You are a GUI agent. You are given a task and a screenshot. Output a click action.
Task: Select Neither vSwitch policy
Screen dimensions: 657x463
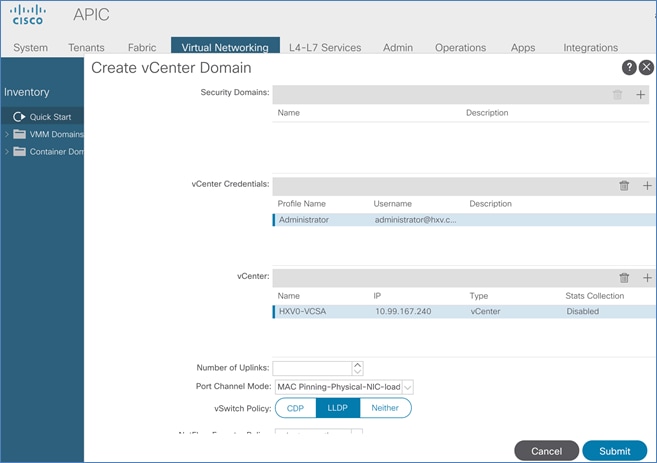pos(384,408)
